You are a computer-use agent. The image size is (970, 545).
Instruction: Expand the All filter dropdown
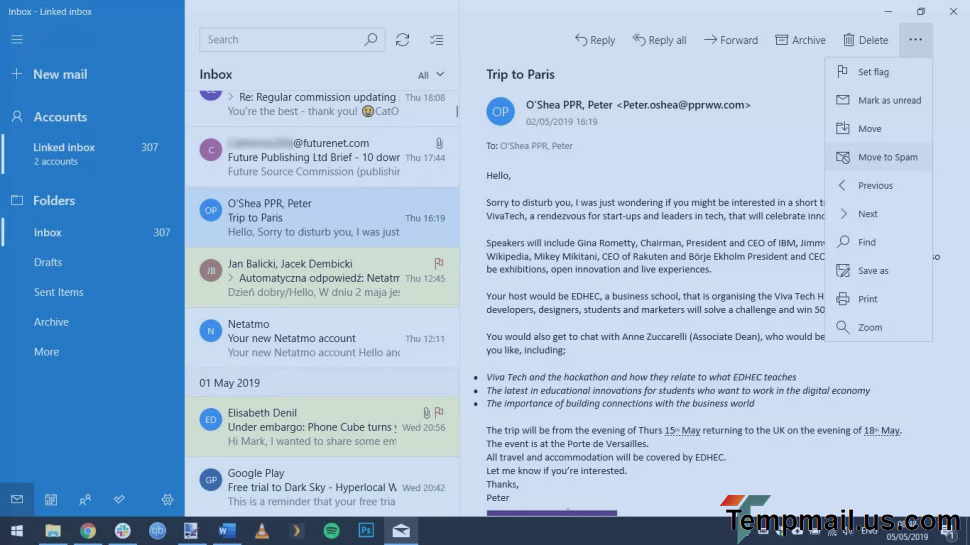(431, 75)
